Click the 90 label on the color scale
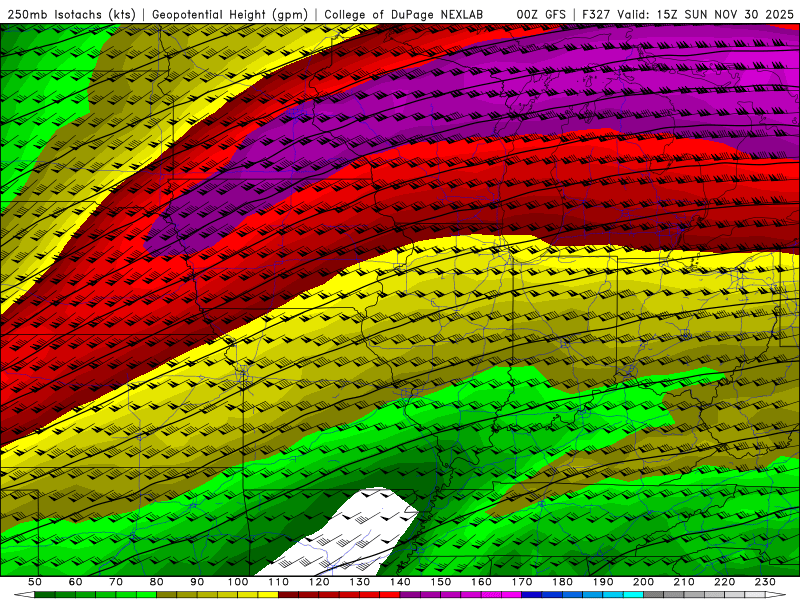Image resolution: width=800 pixels, height=600 pixels. click(x=197, y=582)
